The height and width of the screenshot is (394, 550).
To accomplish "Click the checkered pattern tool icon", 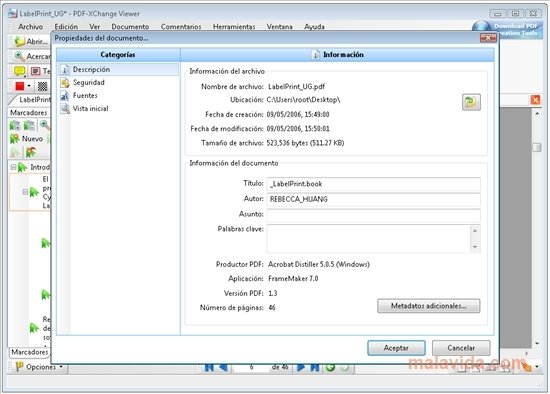I will [42, 86].
